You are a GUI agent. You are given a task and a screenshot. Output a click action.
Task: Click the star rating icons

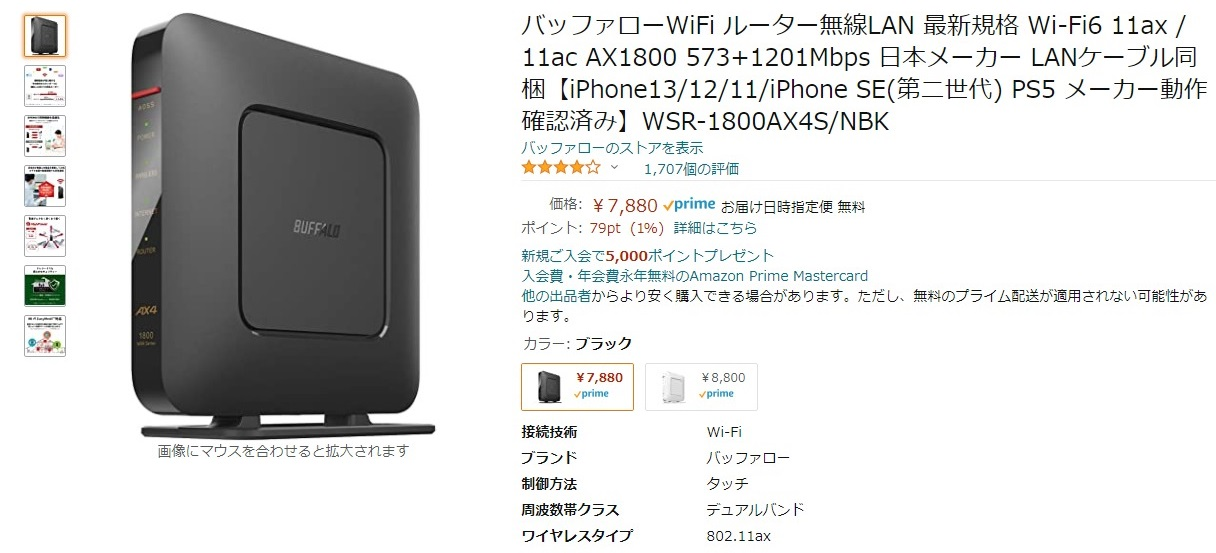pos(562,168)
